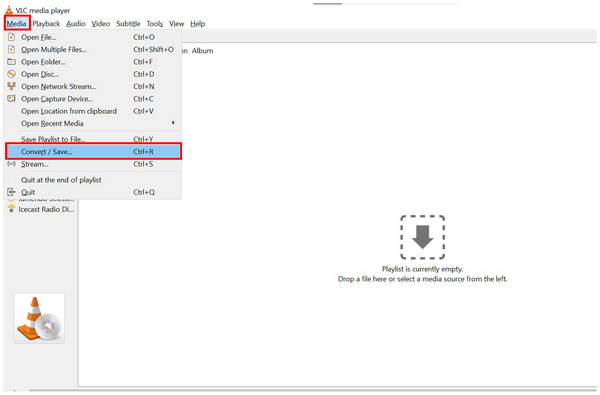The image size is (600, 395).
Task: Click the Quit exit icon
Action: tap(11, 192)
